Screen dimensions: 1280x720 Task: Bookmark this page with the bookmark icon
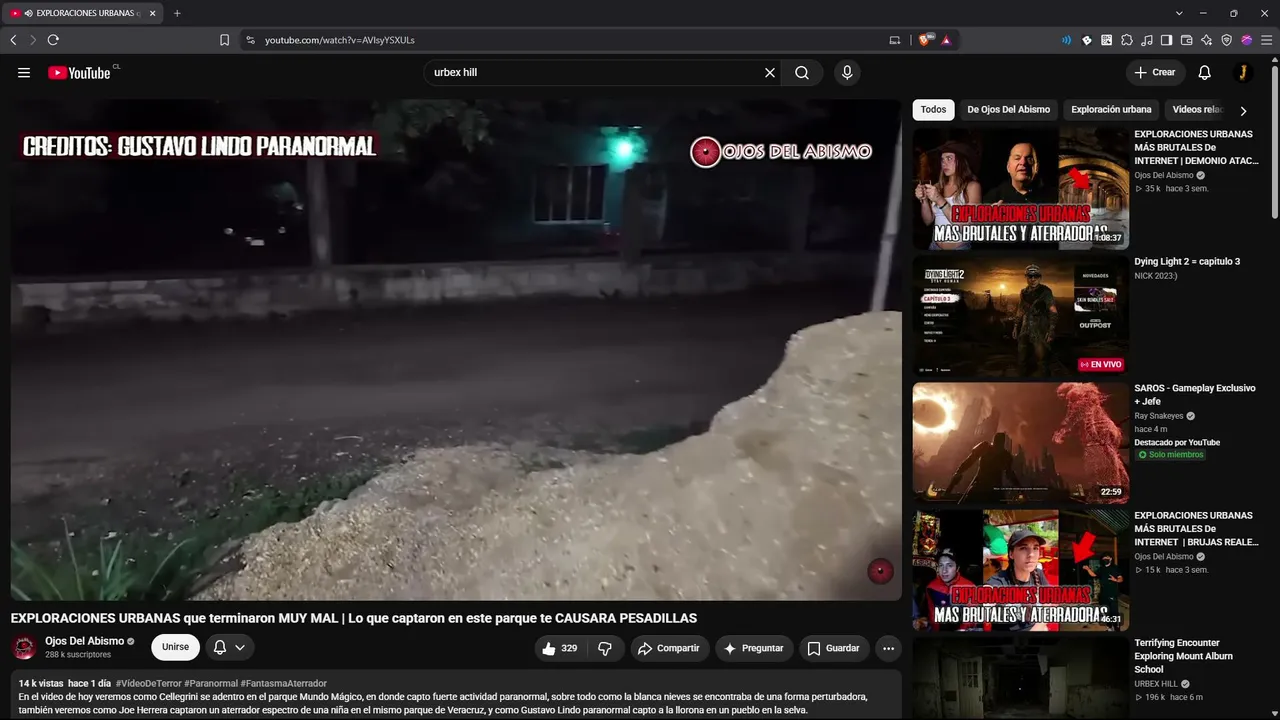(224, 40)
